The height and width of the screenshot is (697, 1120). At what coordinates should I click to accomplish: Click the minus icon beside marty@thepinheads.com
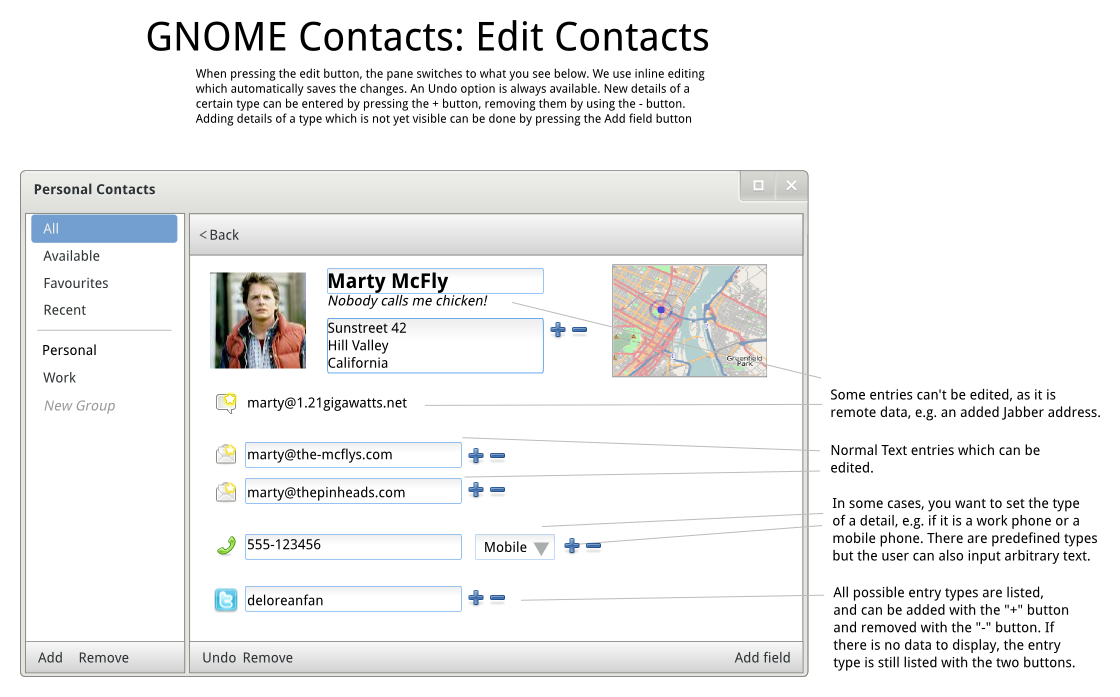tap(498, 490)
